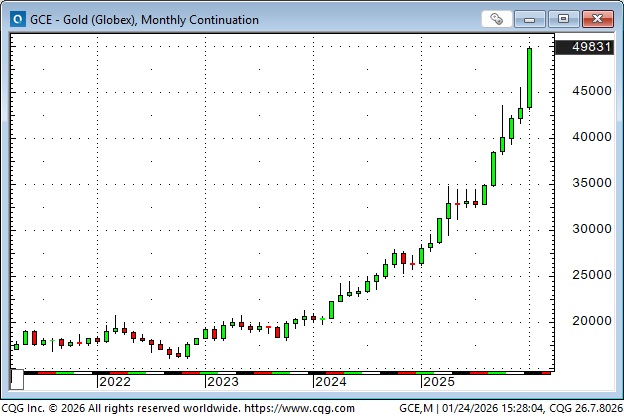The width and height of the screenshot is (624, 416).
Task: Select the 2023 year label on time axis
Action: coord(222,381)
